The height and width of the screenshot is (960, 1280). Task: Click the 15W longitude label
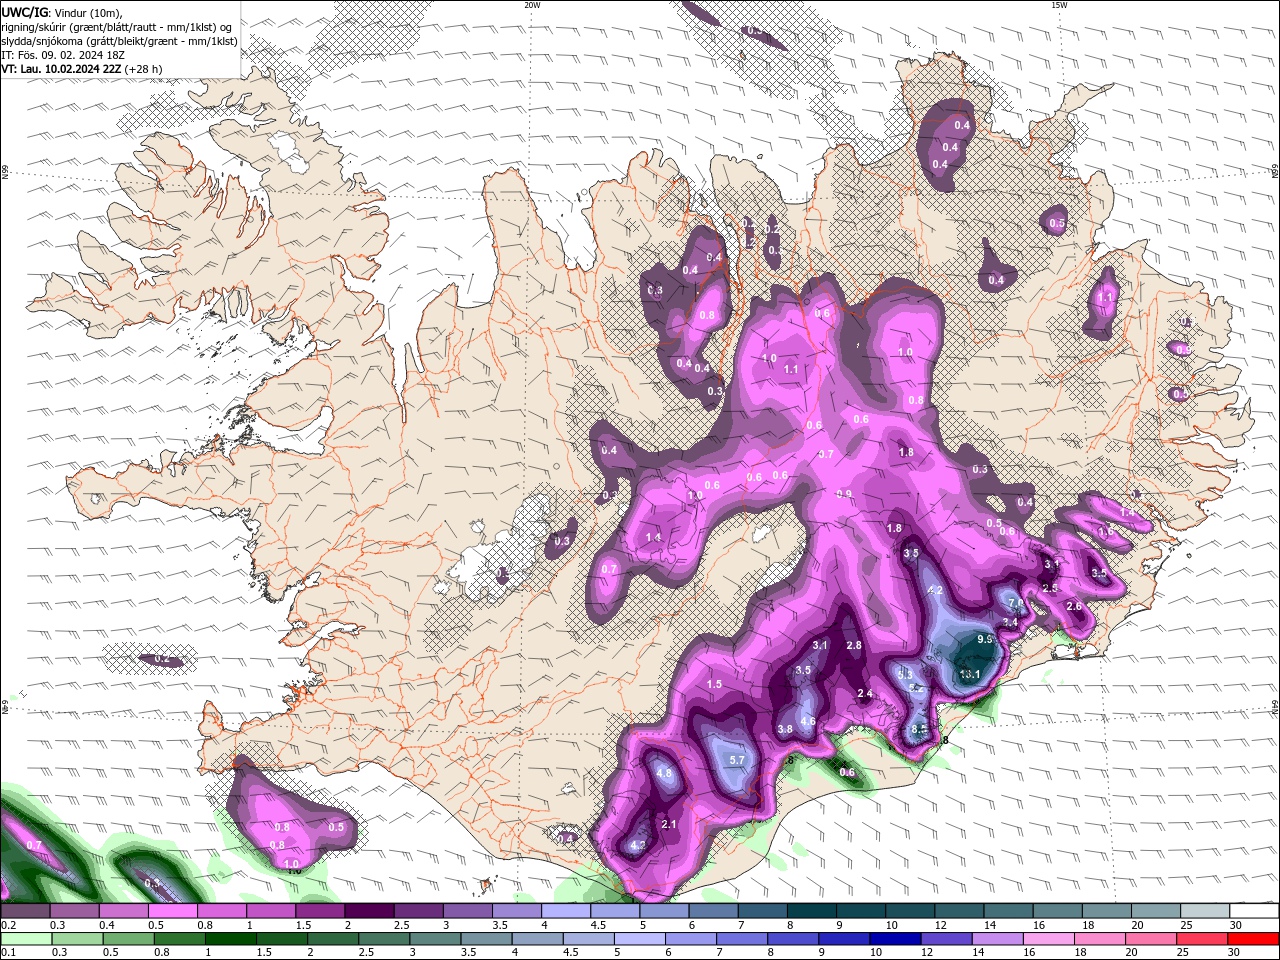tap(1059, 5)
